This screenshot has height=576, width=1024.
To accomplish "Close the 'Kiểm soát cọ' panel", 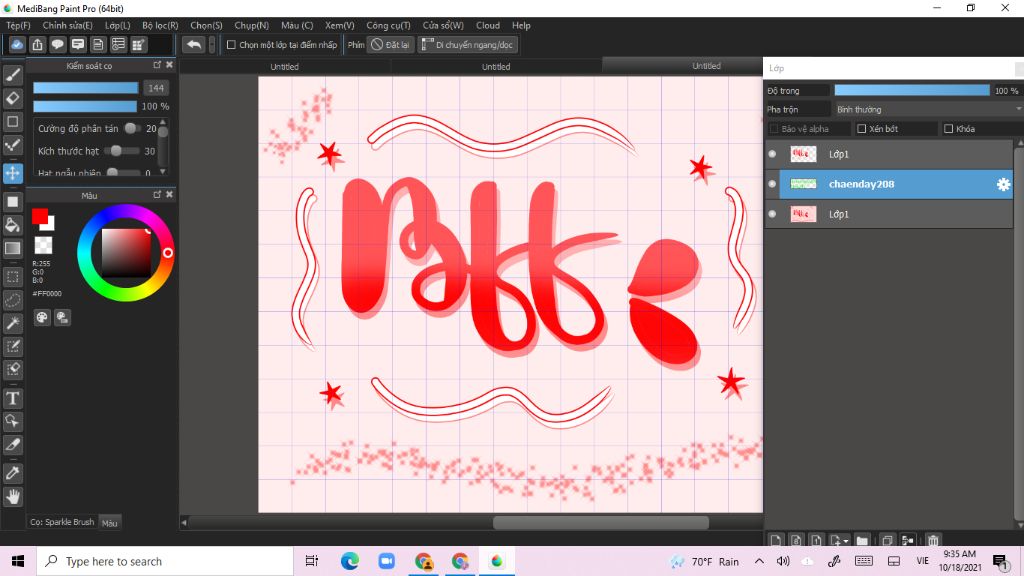I will coord(169,65).
